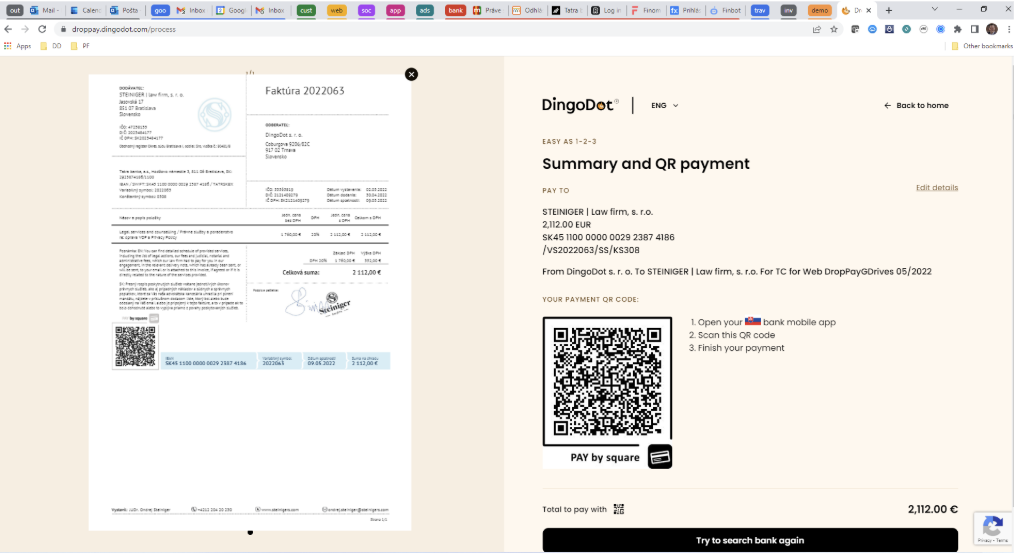Expand the 'soc' tab group
Screen dimensions: 1014x554
coord(366,10)
